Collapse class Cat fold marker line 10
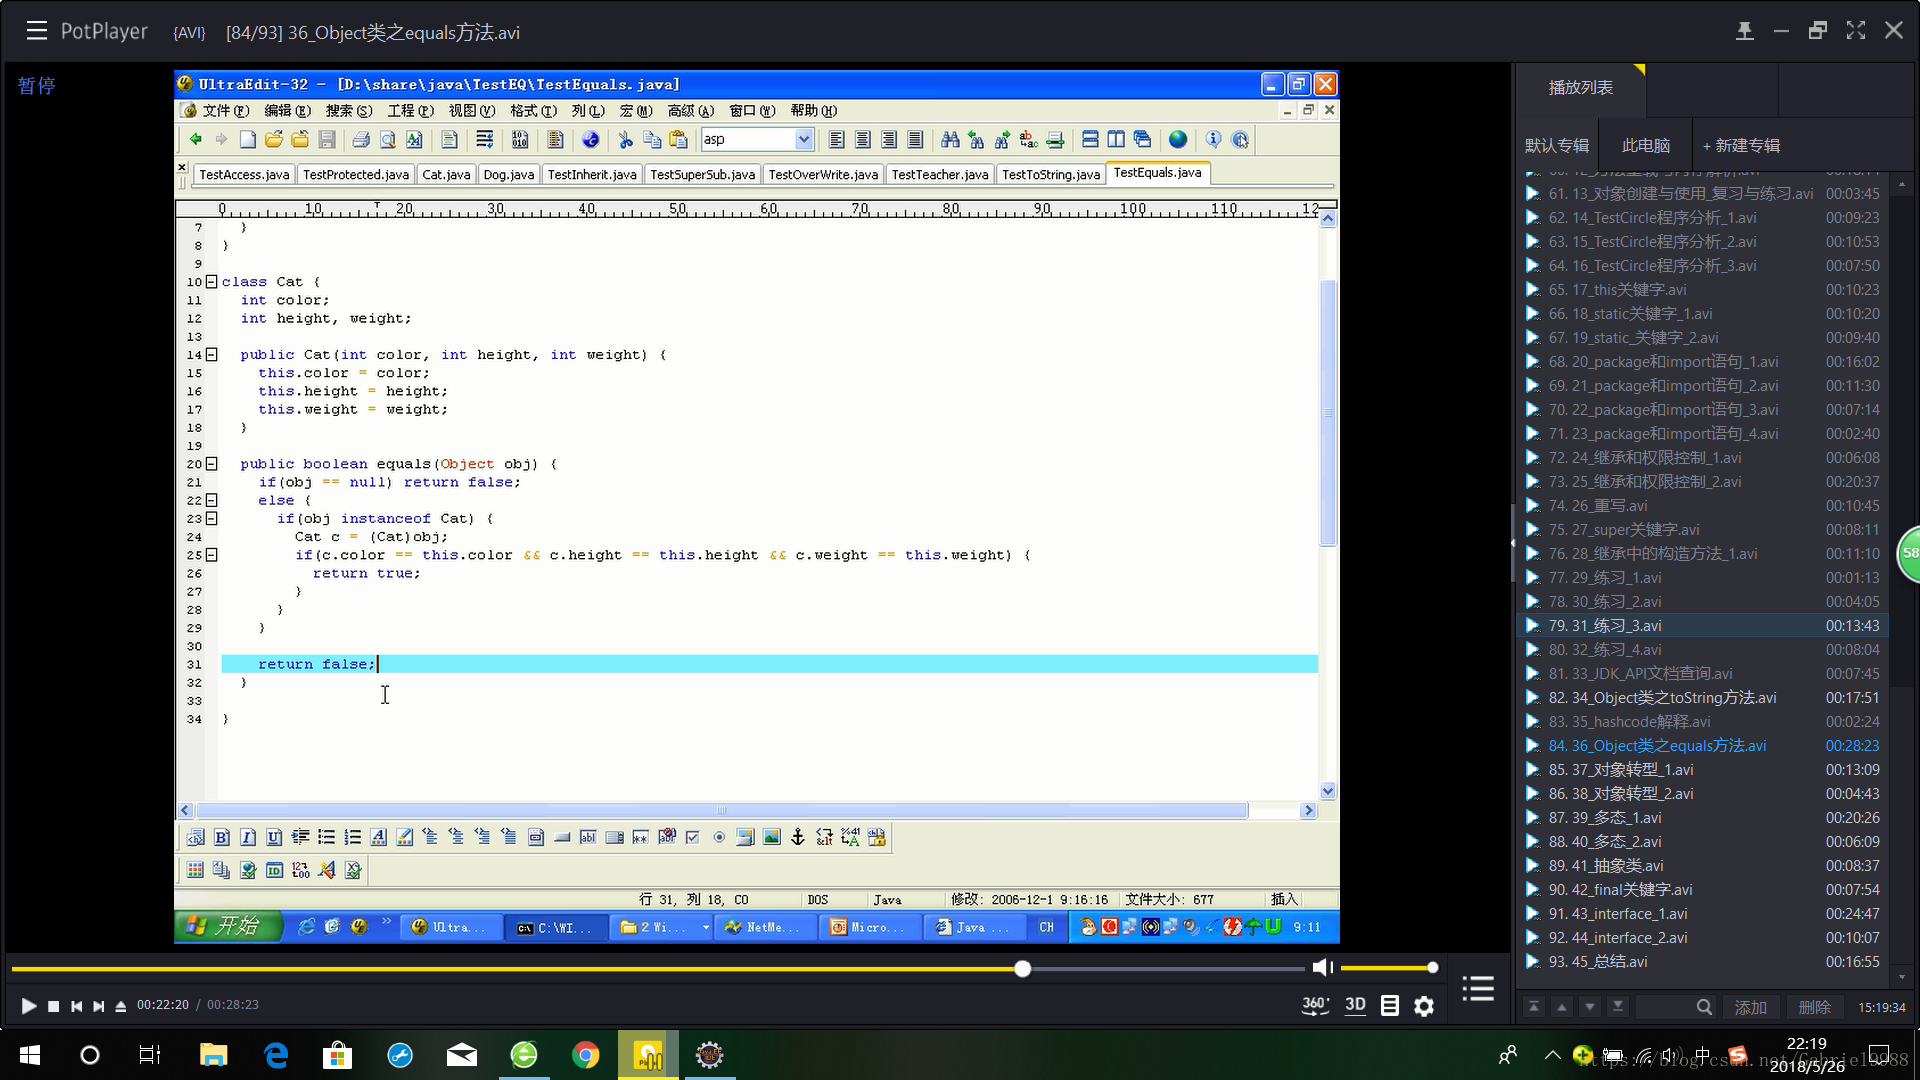1920x1080 pixels. click(211, 282)
